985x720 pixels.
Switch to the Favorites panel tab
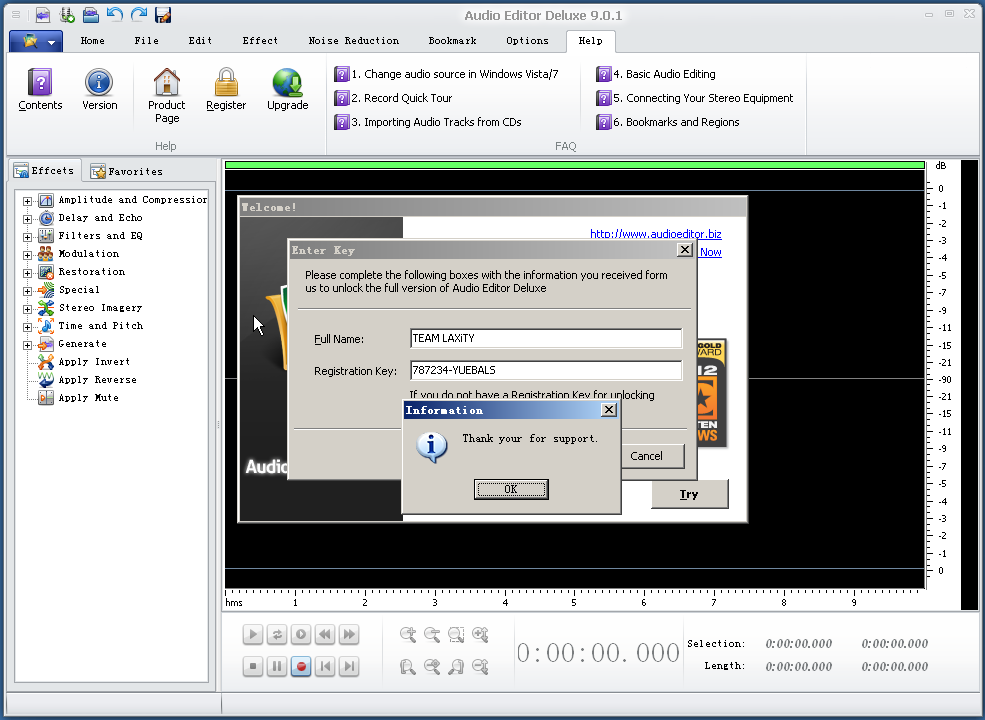127,171
